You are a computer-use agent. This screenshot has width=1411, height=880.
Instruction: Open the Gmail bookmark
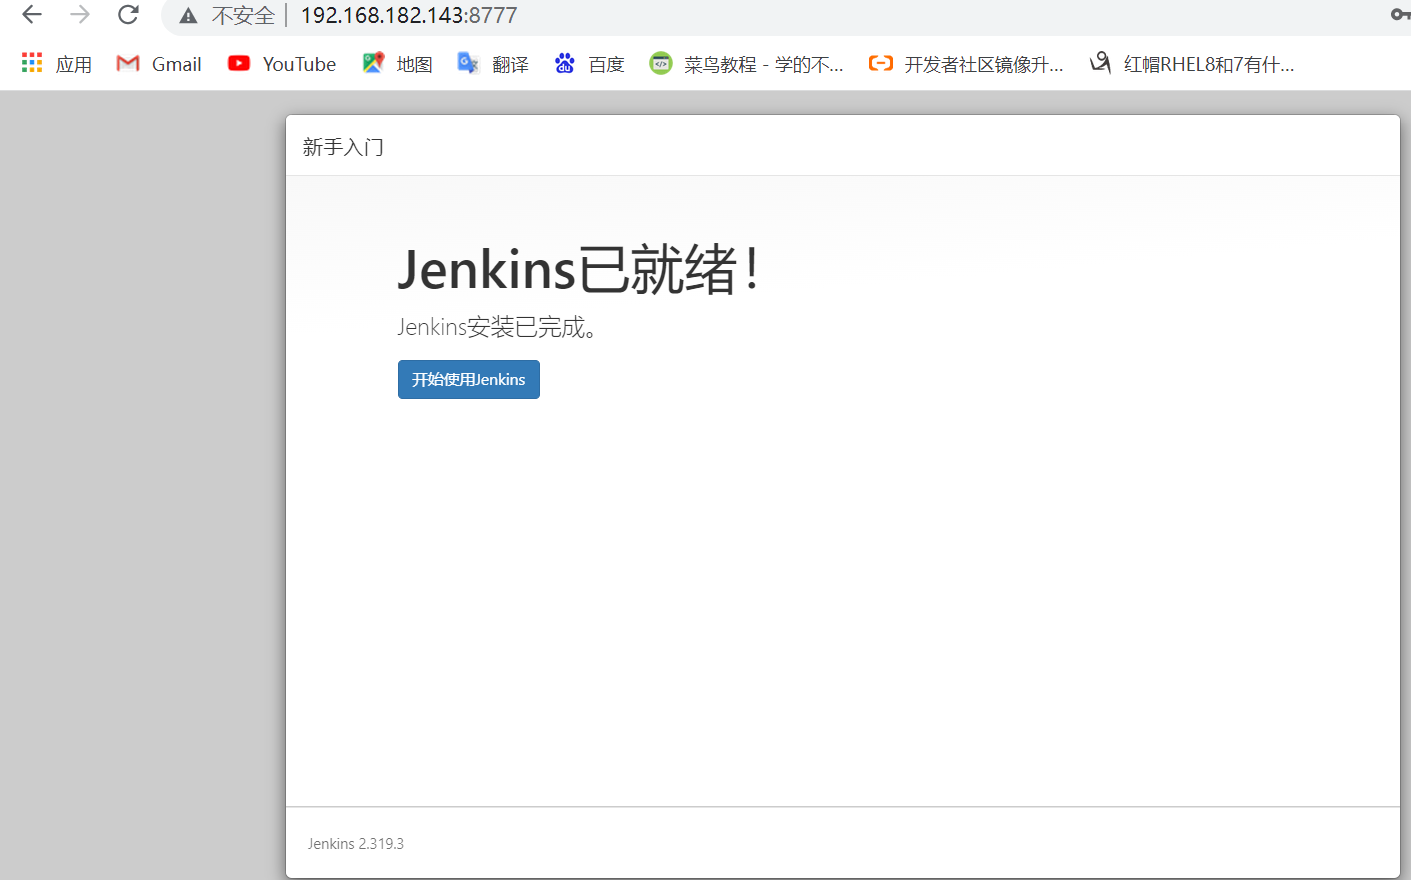(x=158, y=63)
